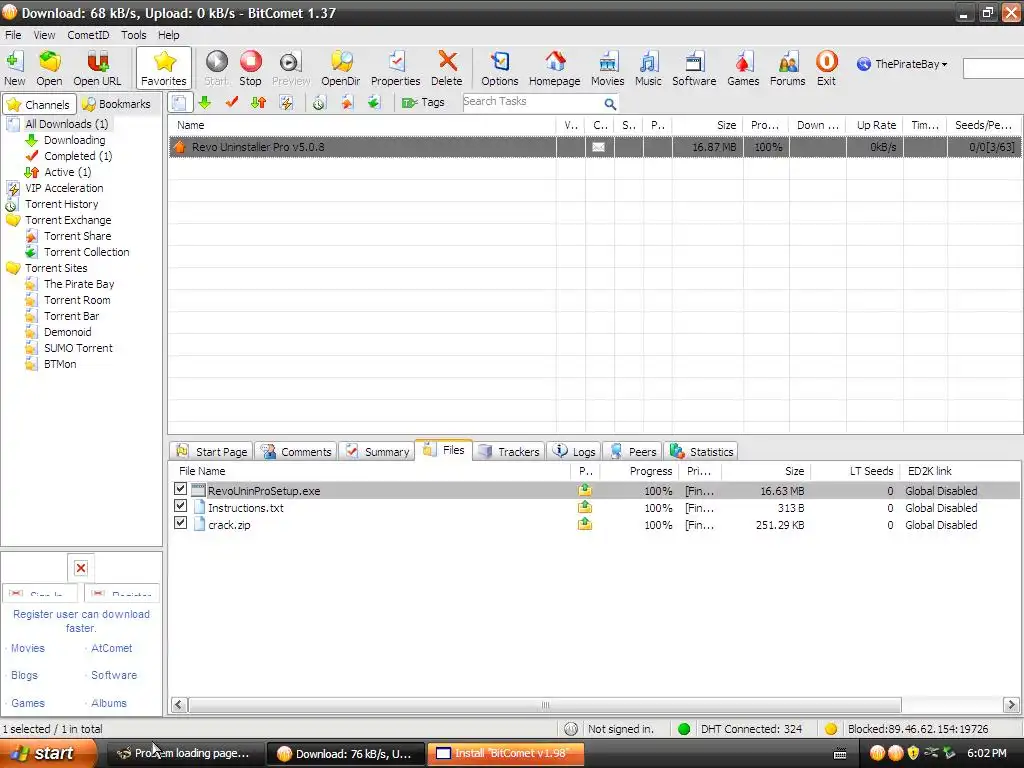The image size is (1024, 768).
Task: Open the Games channel icon
Action: [743, 68]
